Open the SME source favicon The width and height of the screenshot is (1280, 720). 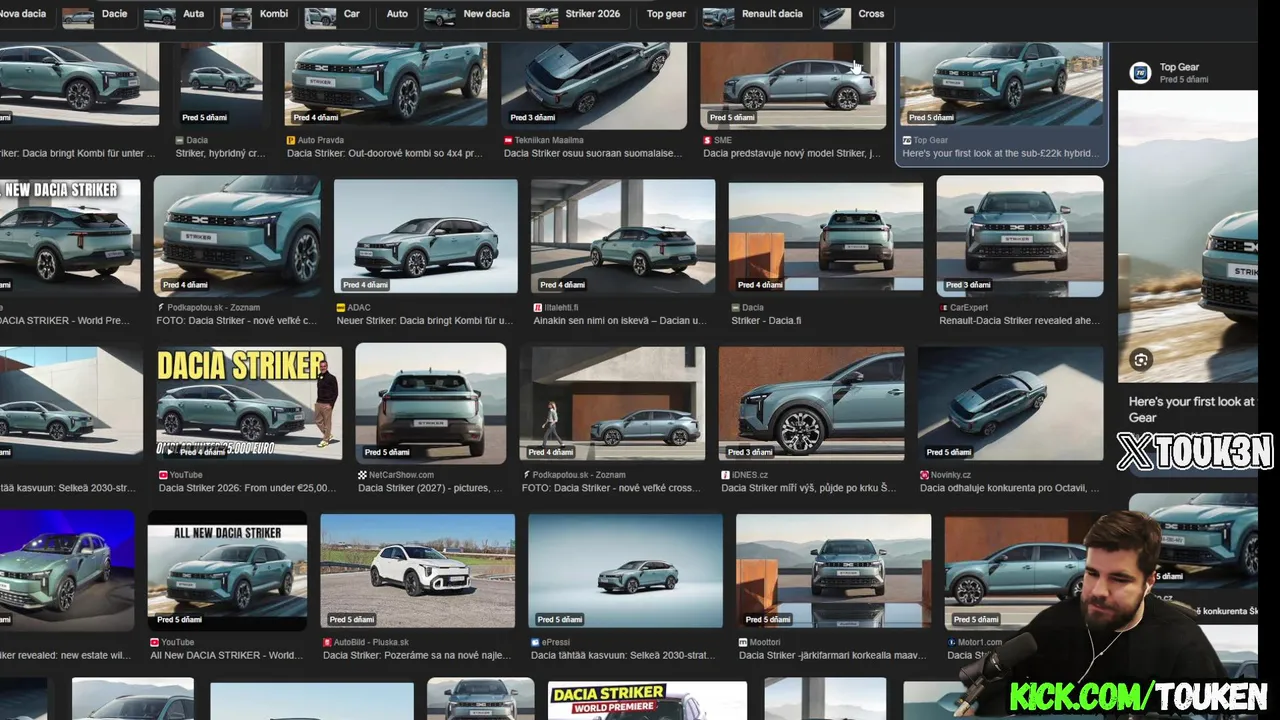[x=707, y=140]
